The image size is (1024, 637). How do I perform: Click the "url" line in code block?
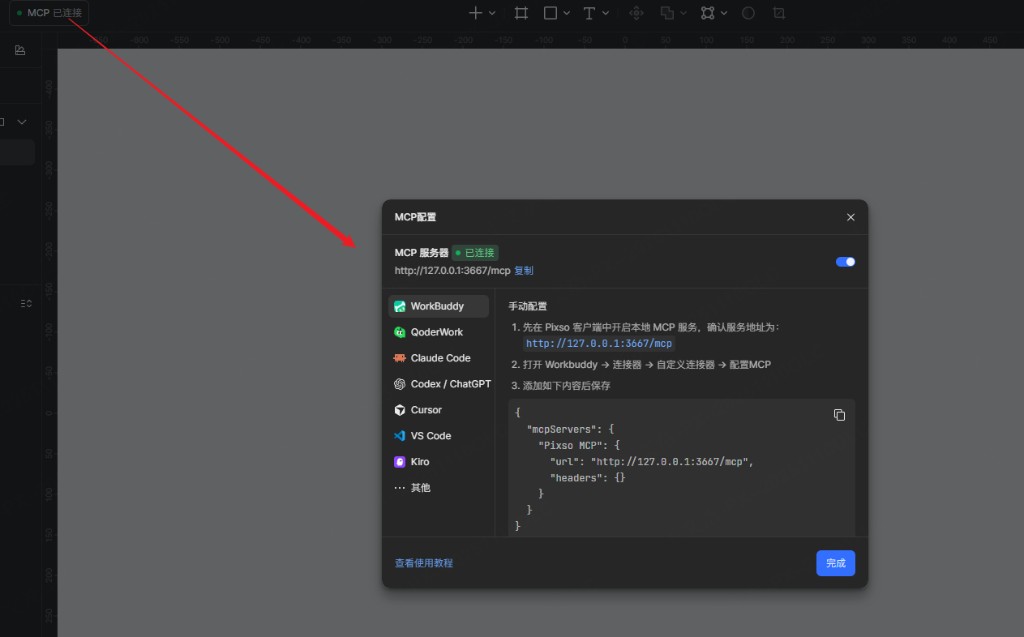[651, 462]
